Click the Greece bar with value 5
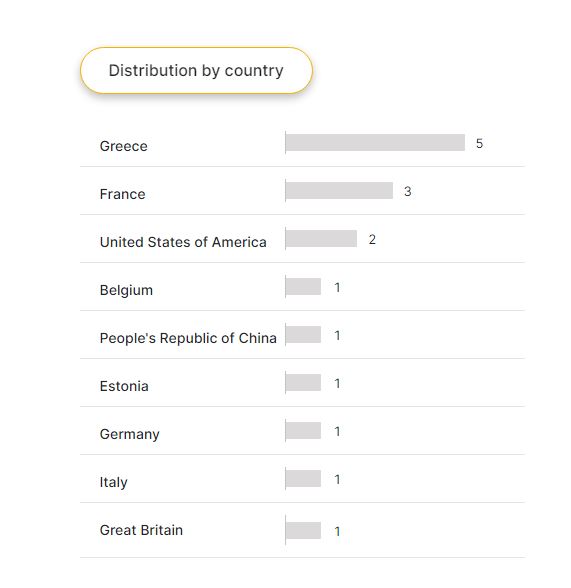Image resolution: width=571 pixels, height=588 pixels. (375, 142)
